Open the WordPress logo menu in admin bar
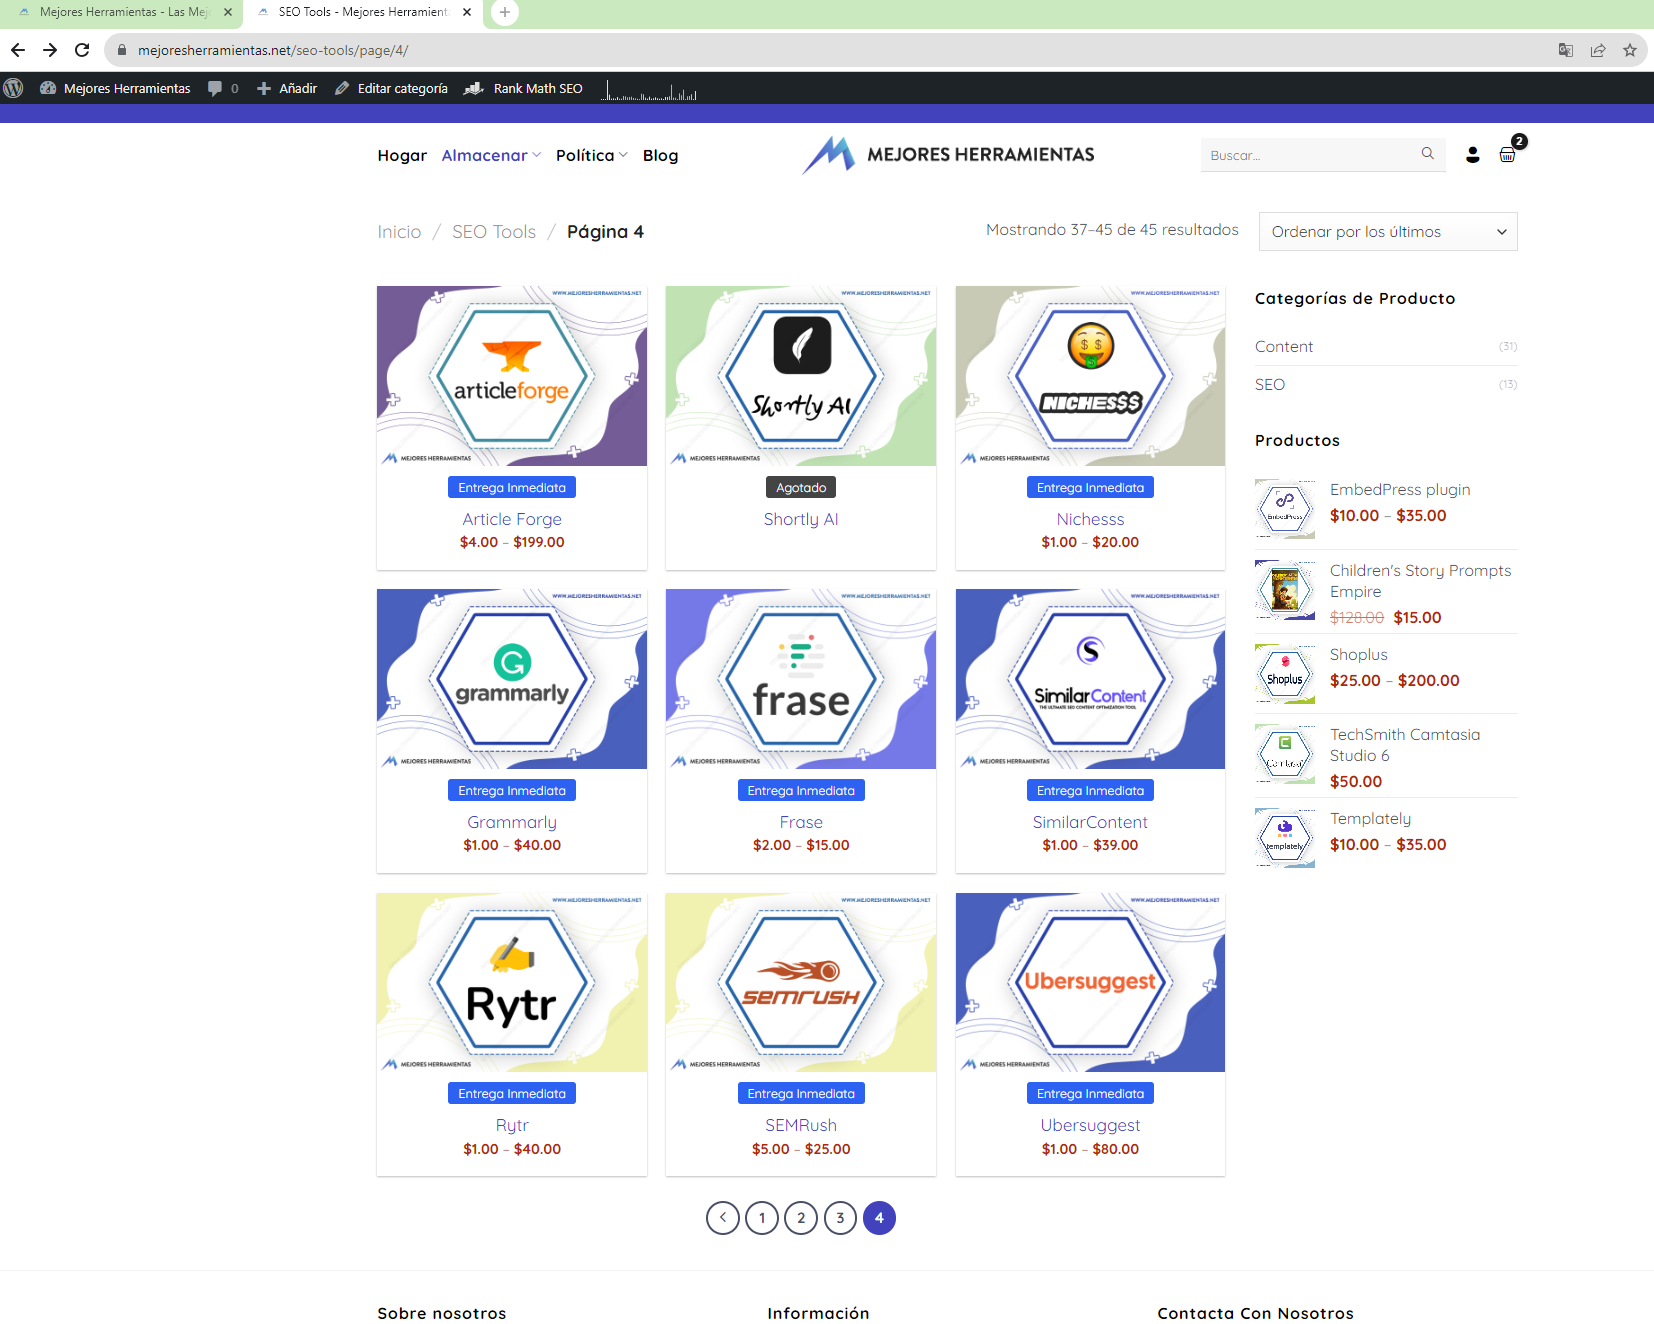This screenshot has height=1324, width=1654. [13, 88]
